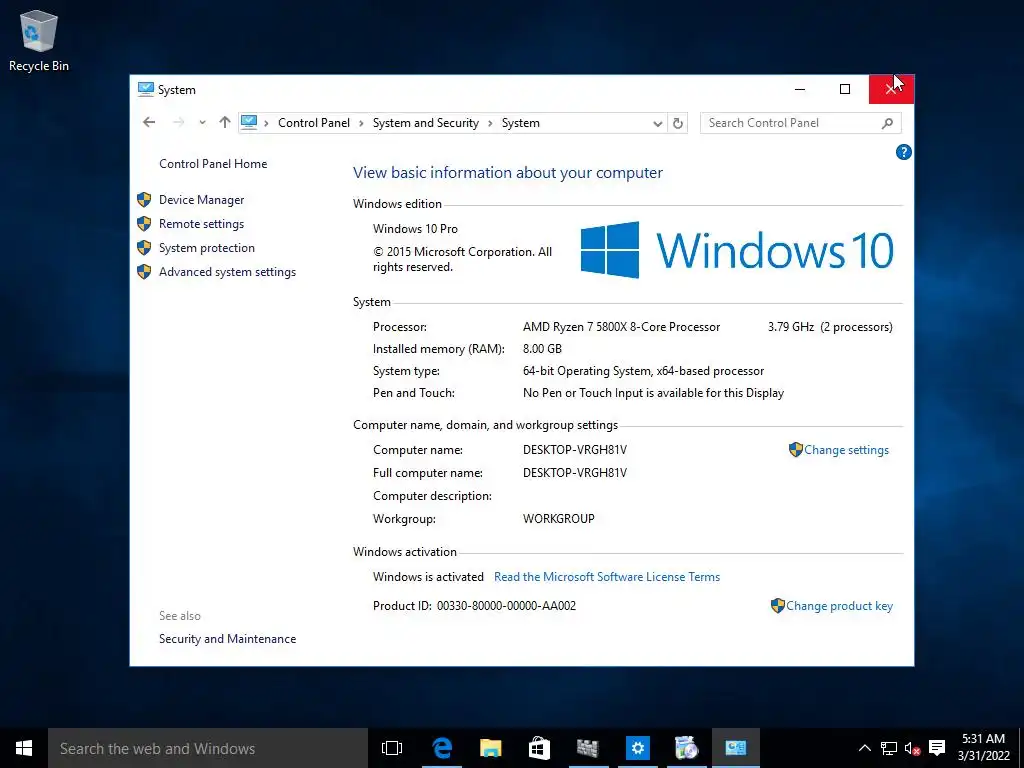Open Control Panel Home
The height and width of the screenshot is (768, 1024).
click(213, 164)
